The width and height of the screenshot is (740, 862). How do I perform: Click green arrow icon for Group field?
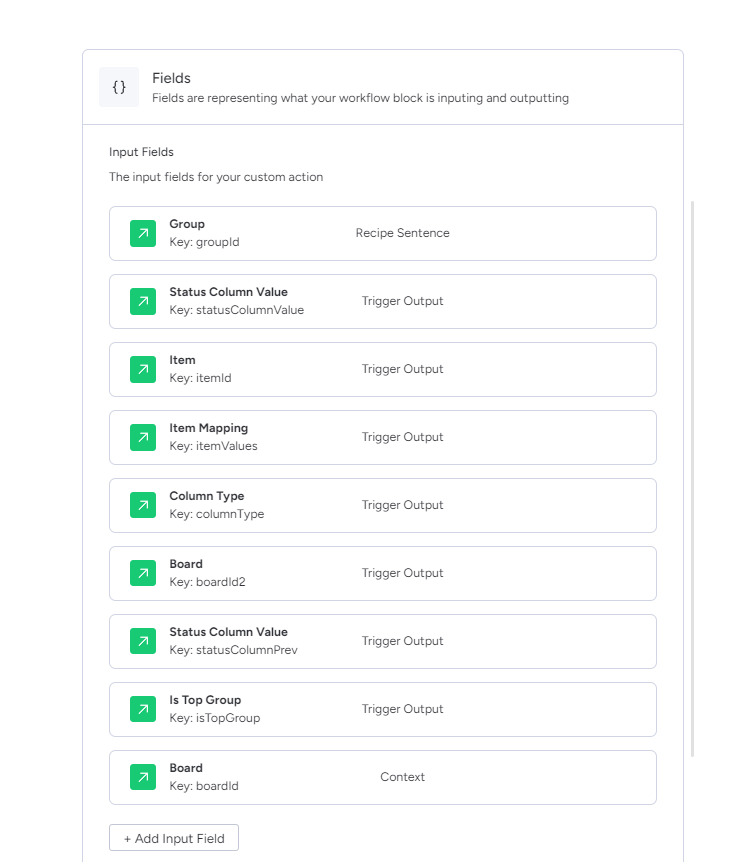tap(143, 234)
